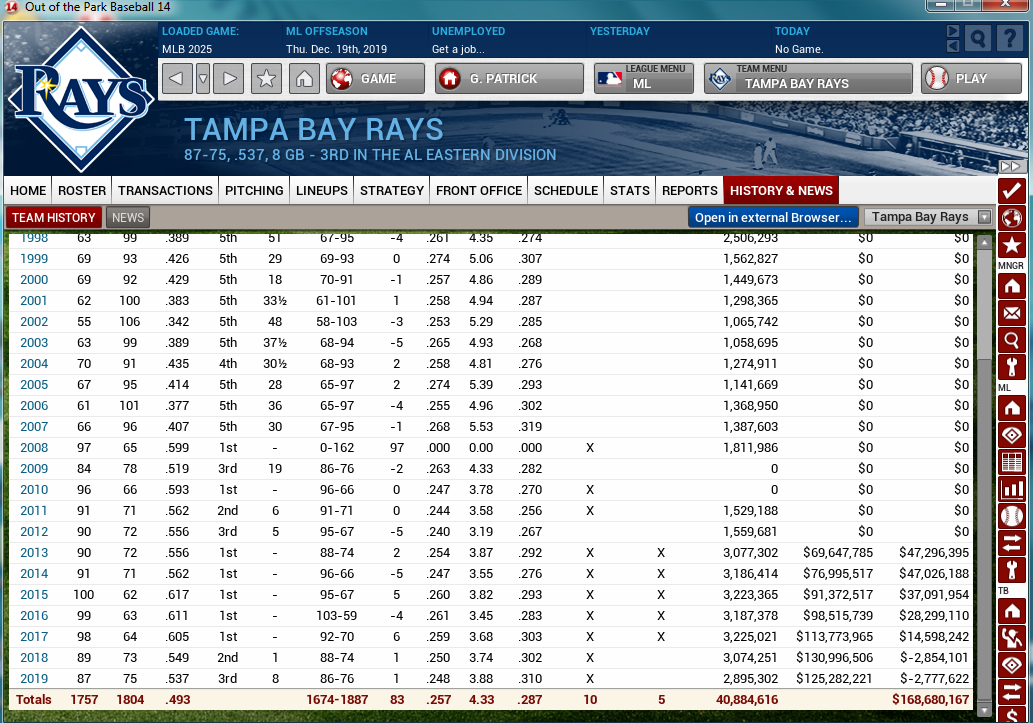Click the manager mail envelope icon
The image size is (1033, 723).
[x=1011, y=313]
